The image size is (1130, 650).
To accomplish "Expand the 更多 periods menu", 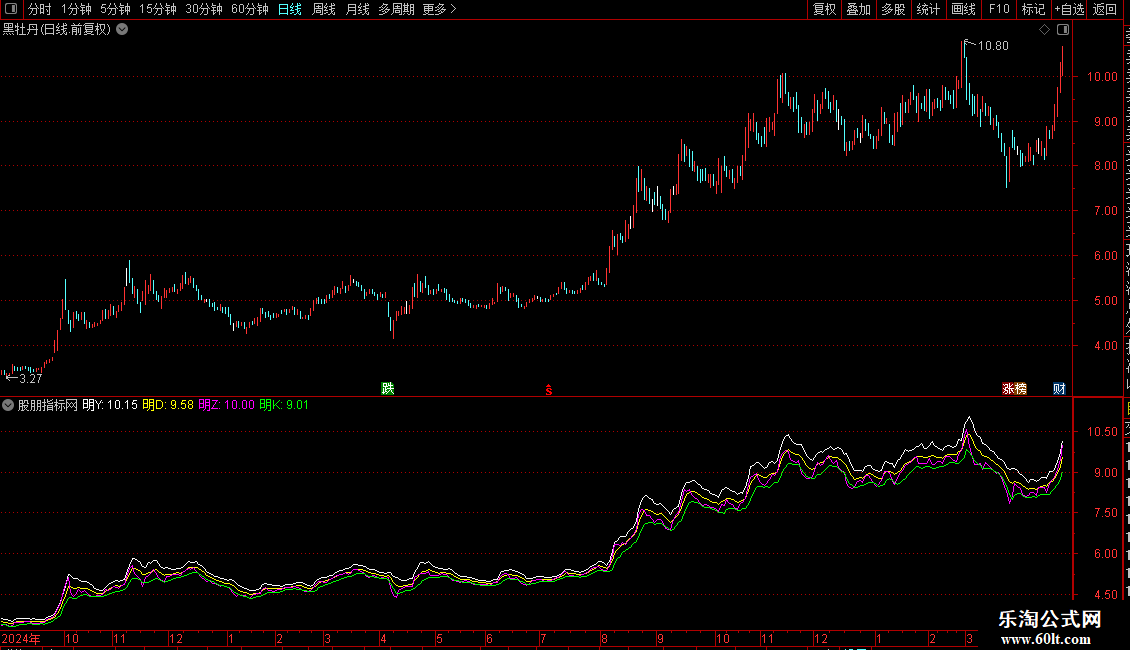I will 440,9.
